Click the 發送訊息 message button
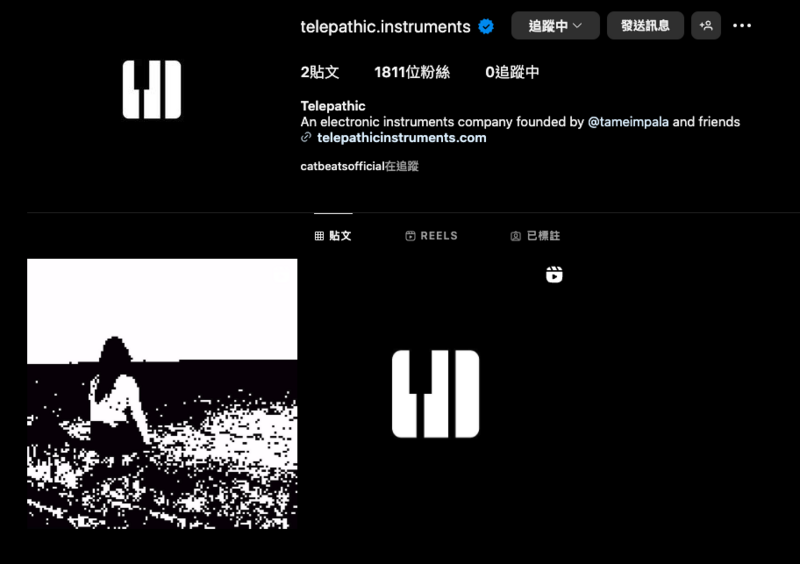Image resolution: width=800 pixels, height=564 pixels. (x=645, y=26)
